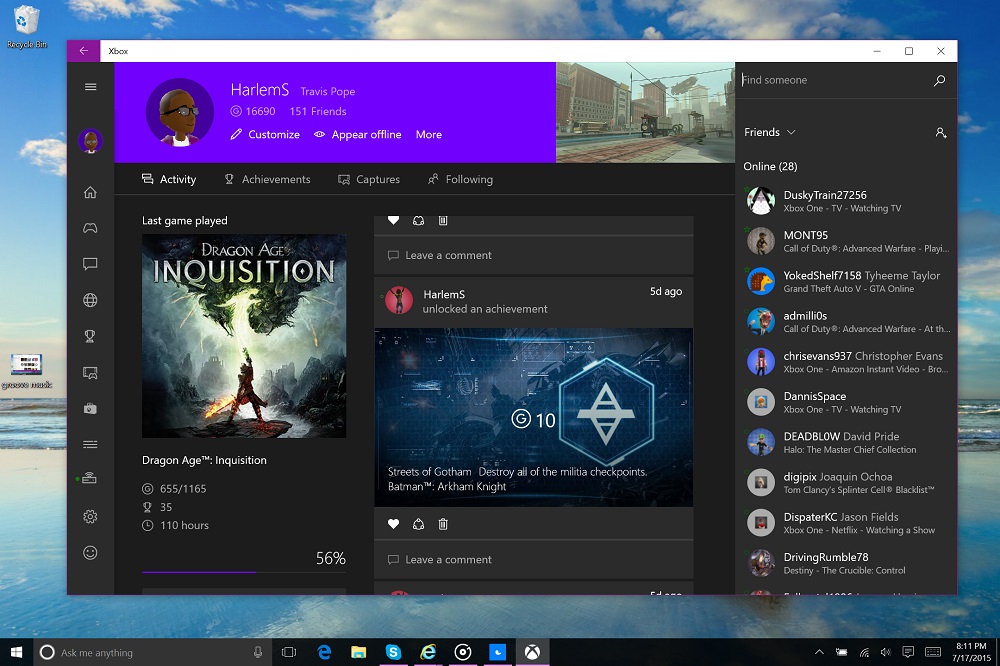
Task: Open the Following tab
Action: 460,179
